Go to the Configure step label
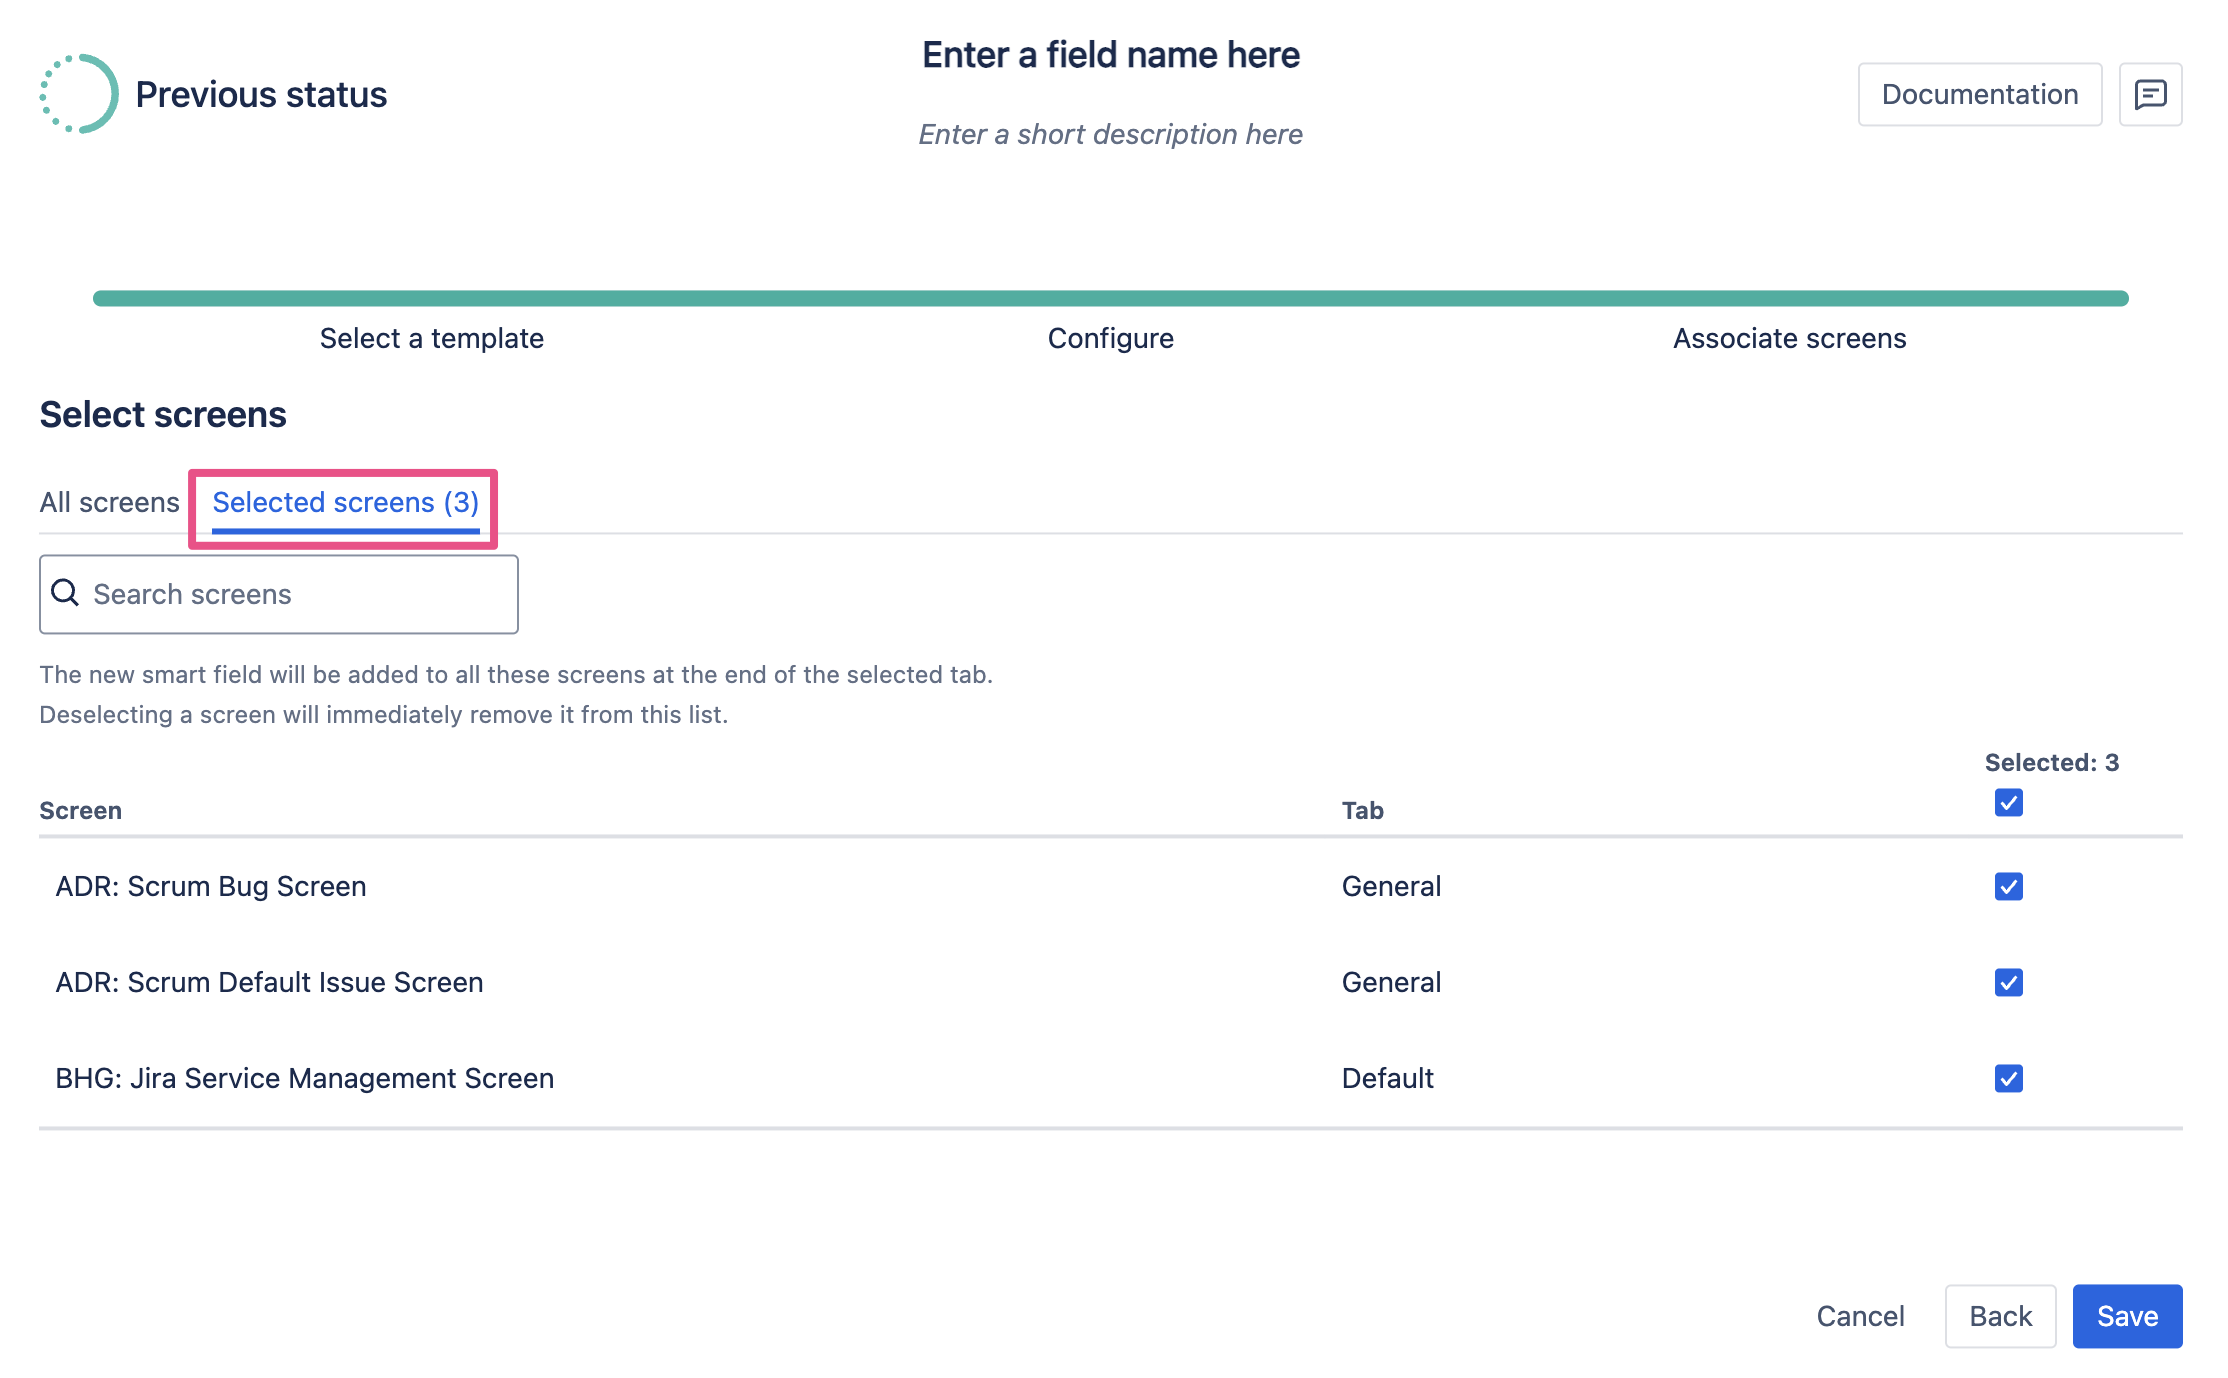The image size is (2228, 1378). click(x=1110, y=338)
